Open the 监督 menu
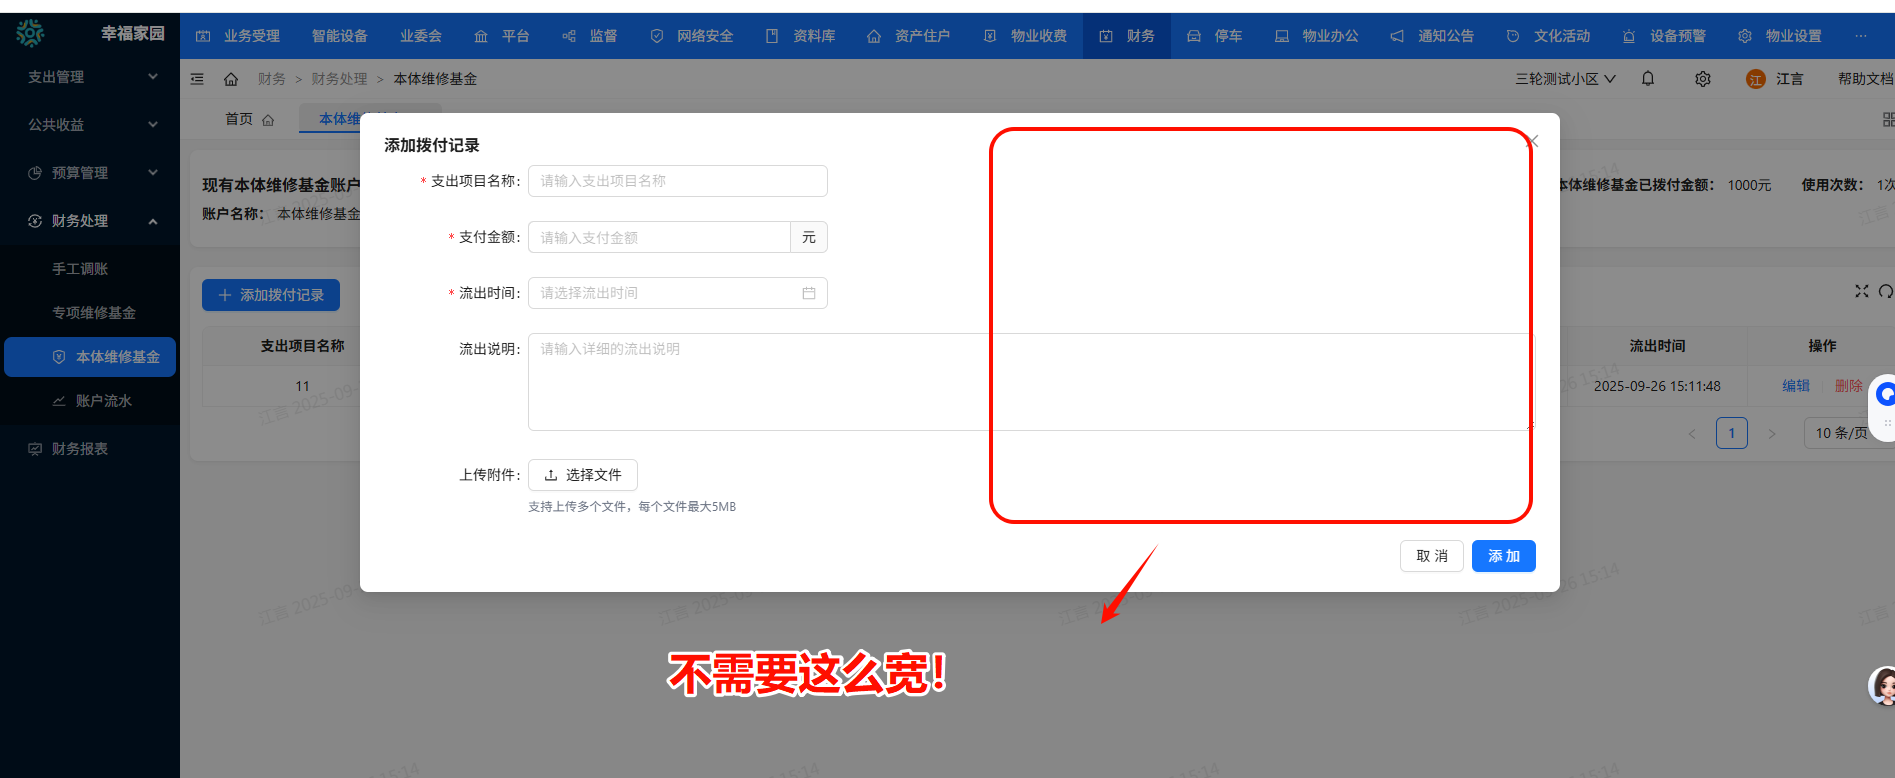The height and width of the screenshot is (778, 1895). click(x=590, y=36)
